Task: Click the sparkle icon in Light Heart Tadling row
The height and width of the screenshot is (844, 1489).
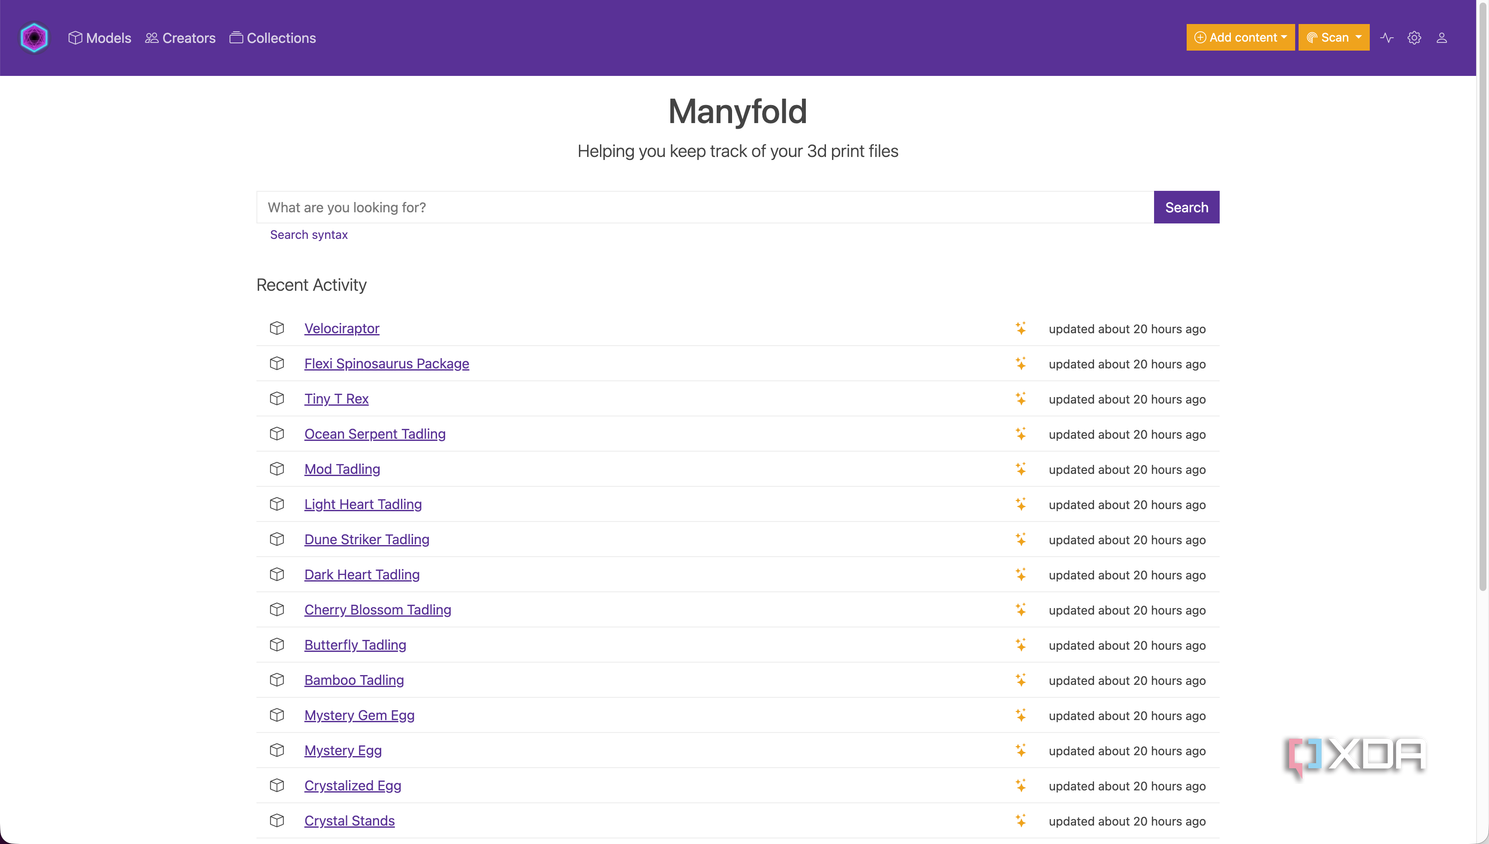Action: (1021, 504)
